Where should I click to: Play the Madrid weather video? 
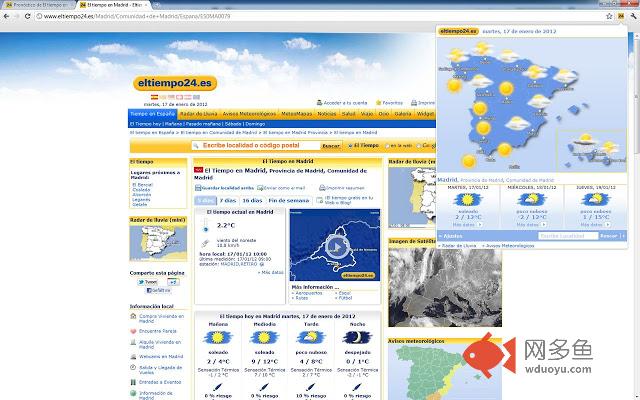(x=337, y=247)
